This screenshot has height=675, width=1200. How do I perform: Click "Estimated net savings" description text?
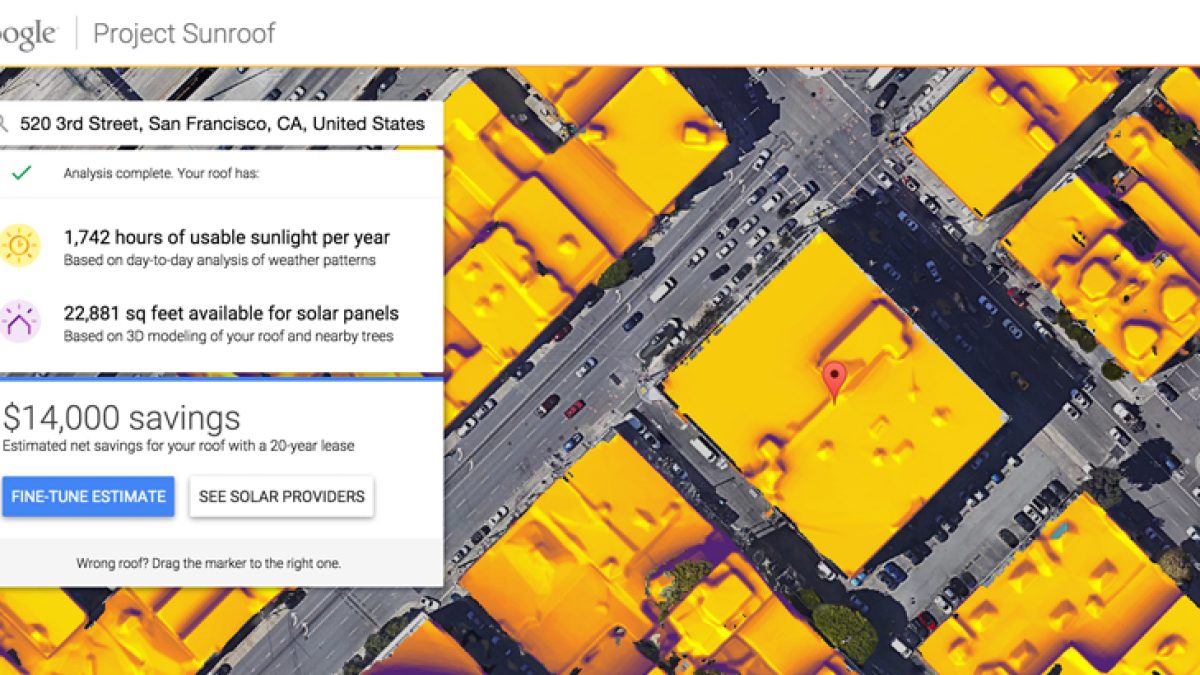[178, 446]
